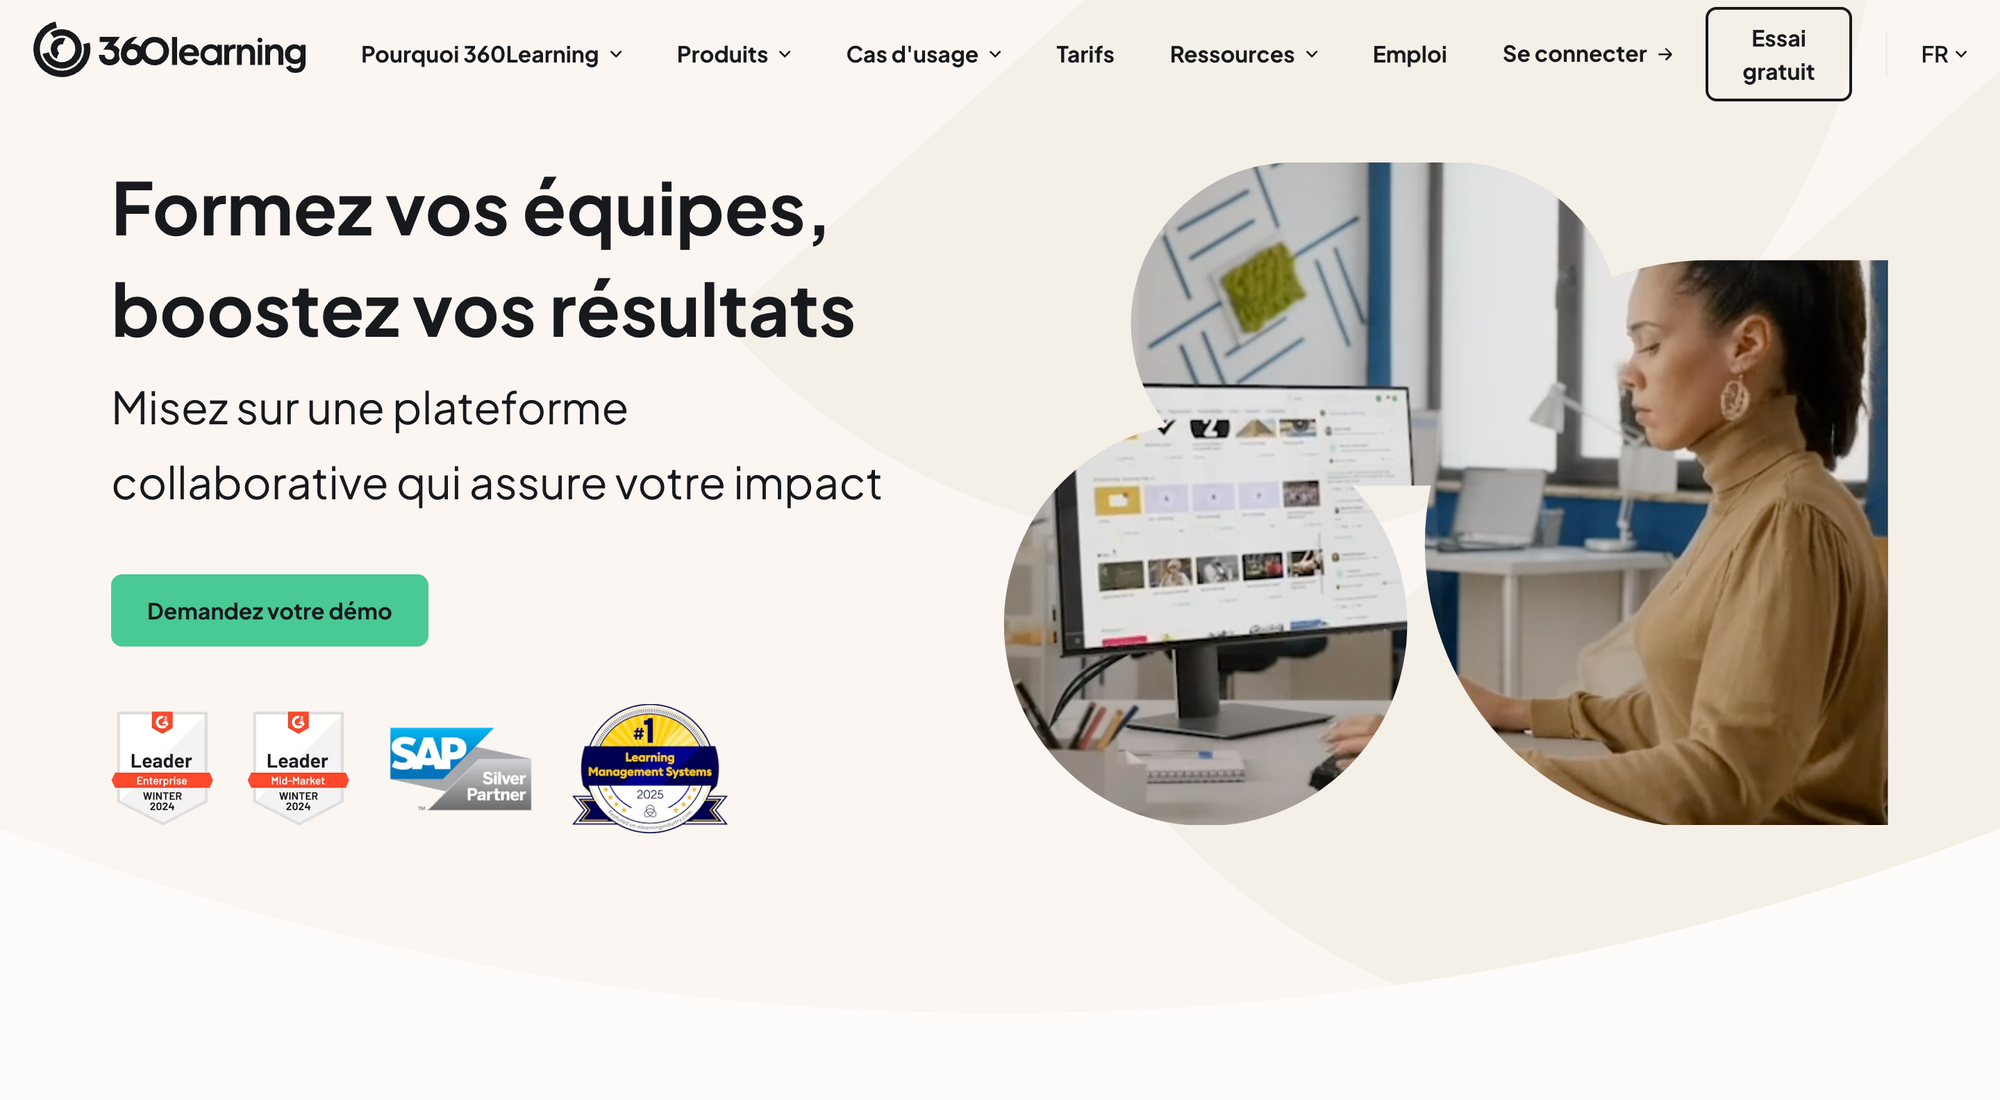The height and width of the screenshot is (1100, 2000).
Task: Click the Essai gratuit button border icon
Action: [x=1778, y=54]
